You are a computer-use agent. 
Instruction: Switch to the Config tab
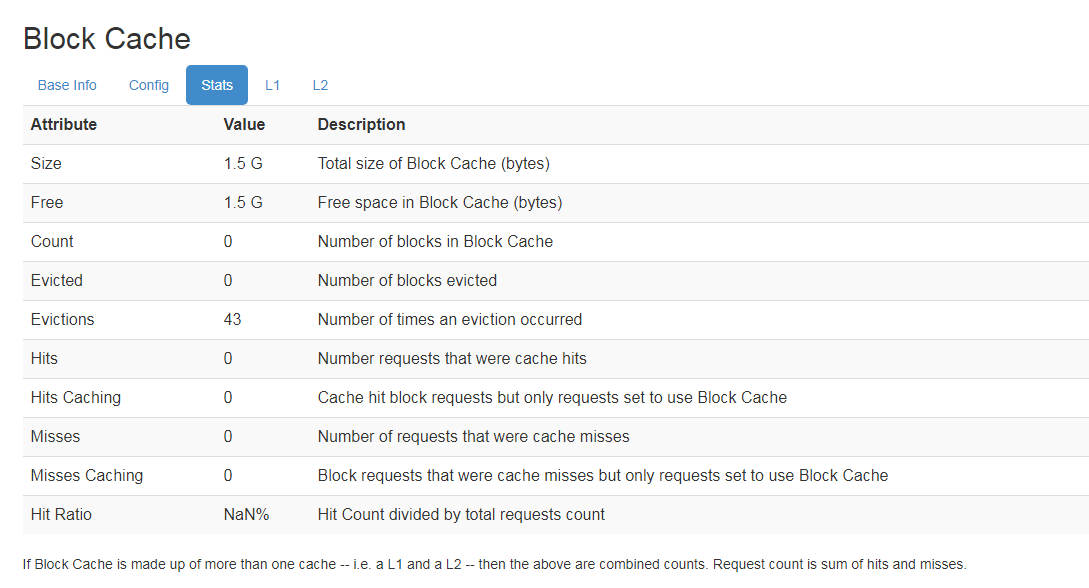149,85
